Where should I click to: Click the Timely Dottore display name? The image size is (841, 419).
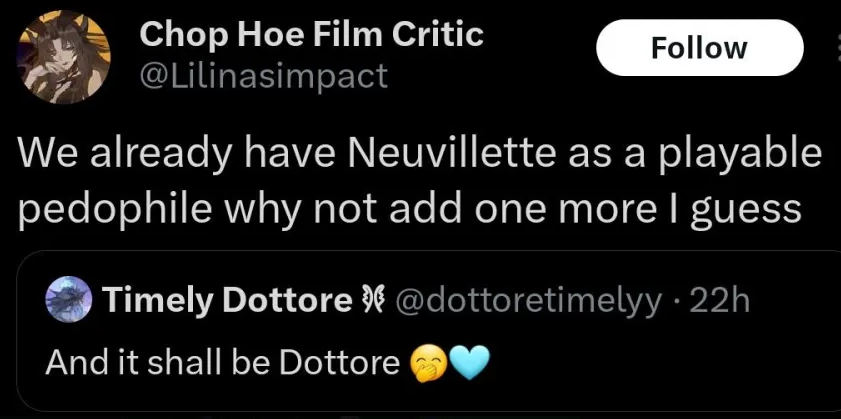coord(227,300)
